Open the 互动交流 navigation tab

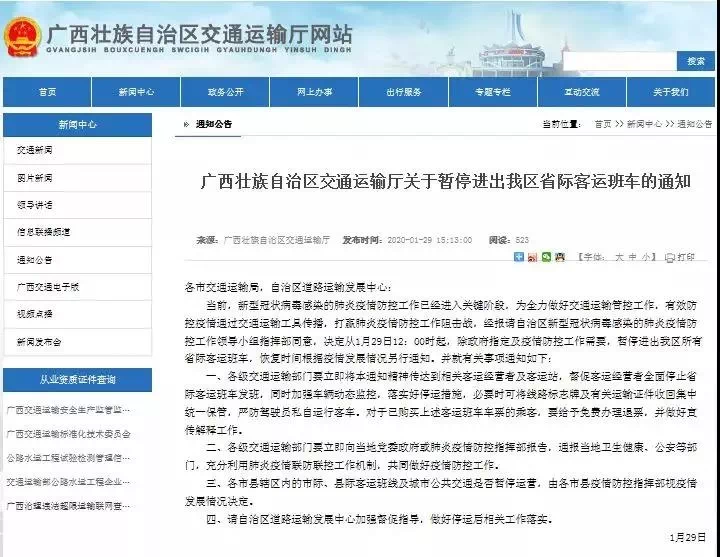[x=581, y=92]
